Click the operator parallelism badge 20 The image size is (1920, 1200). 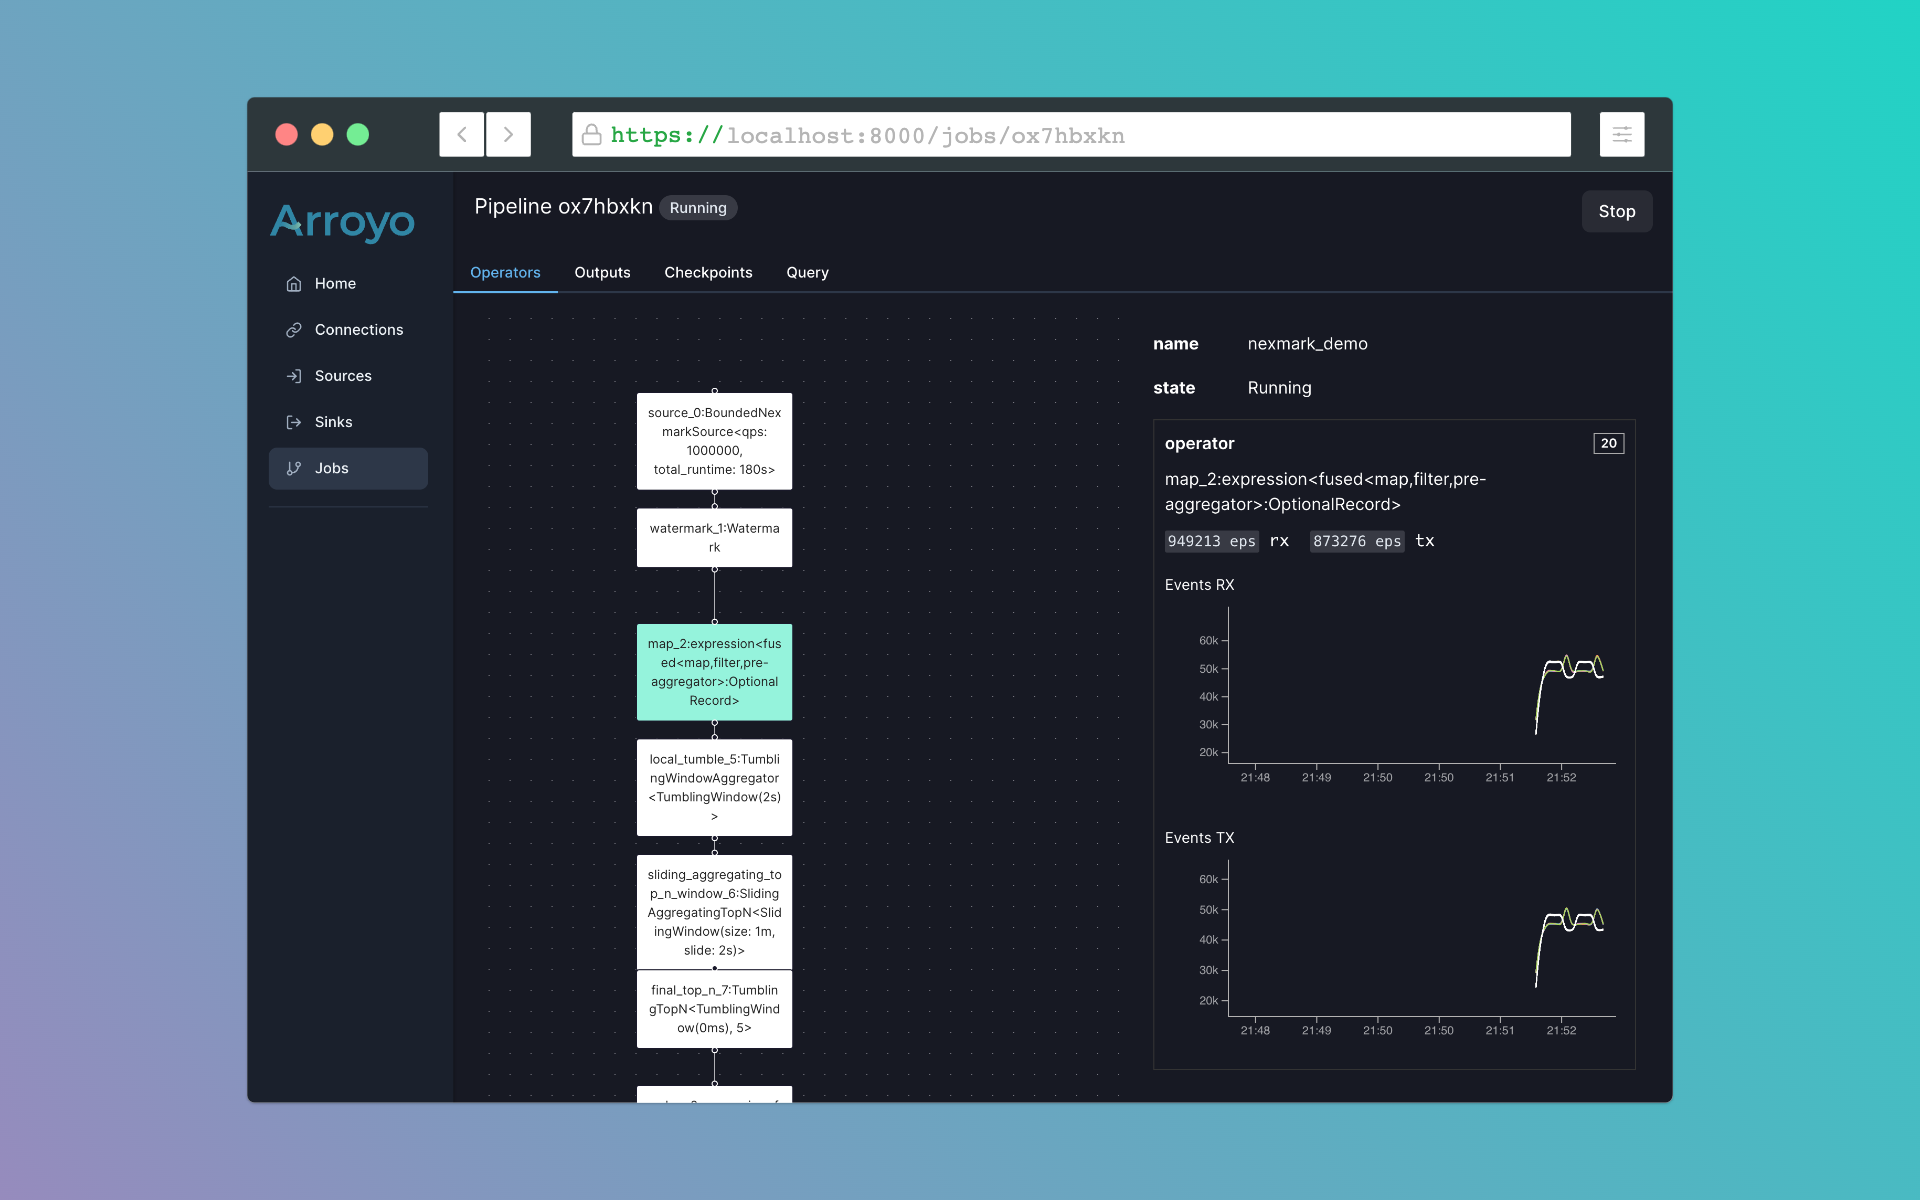tap(1608, 443)
